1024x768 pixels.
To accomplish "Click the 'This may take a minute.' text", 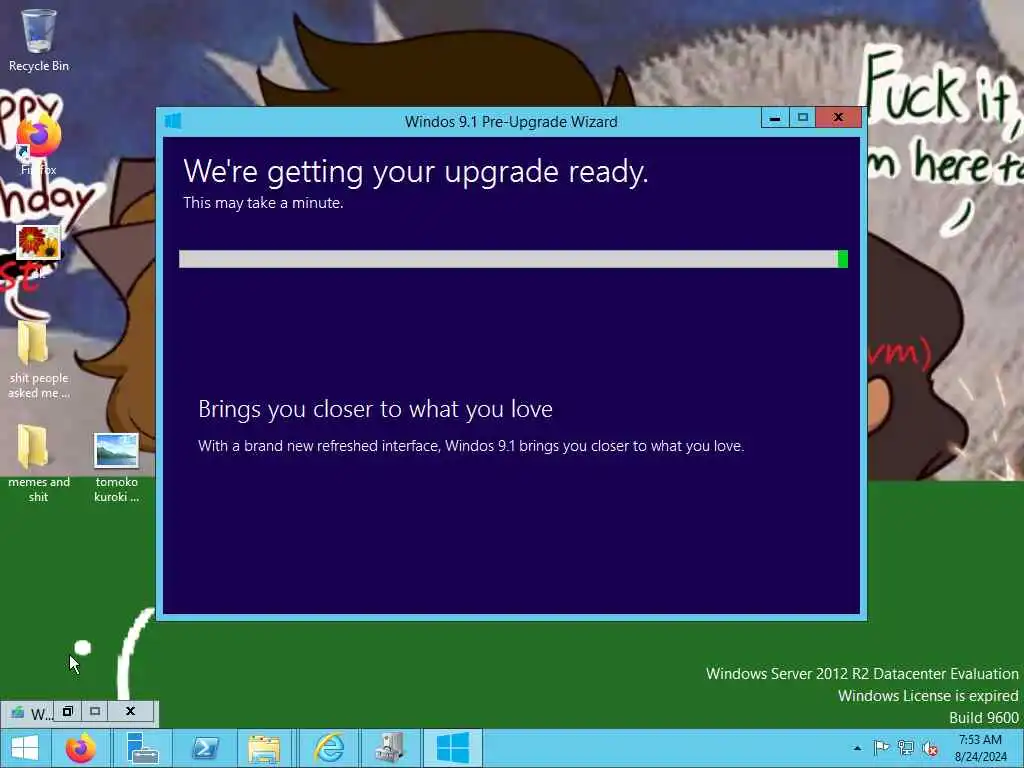I will tap(263, 203).
